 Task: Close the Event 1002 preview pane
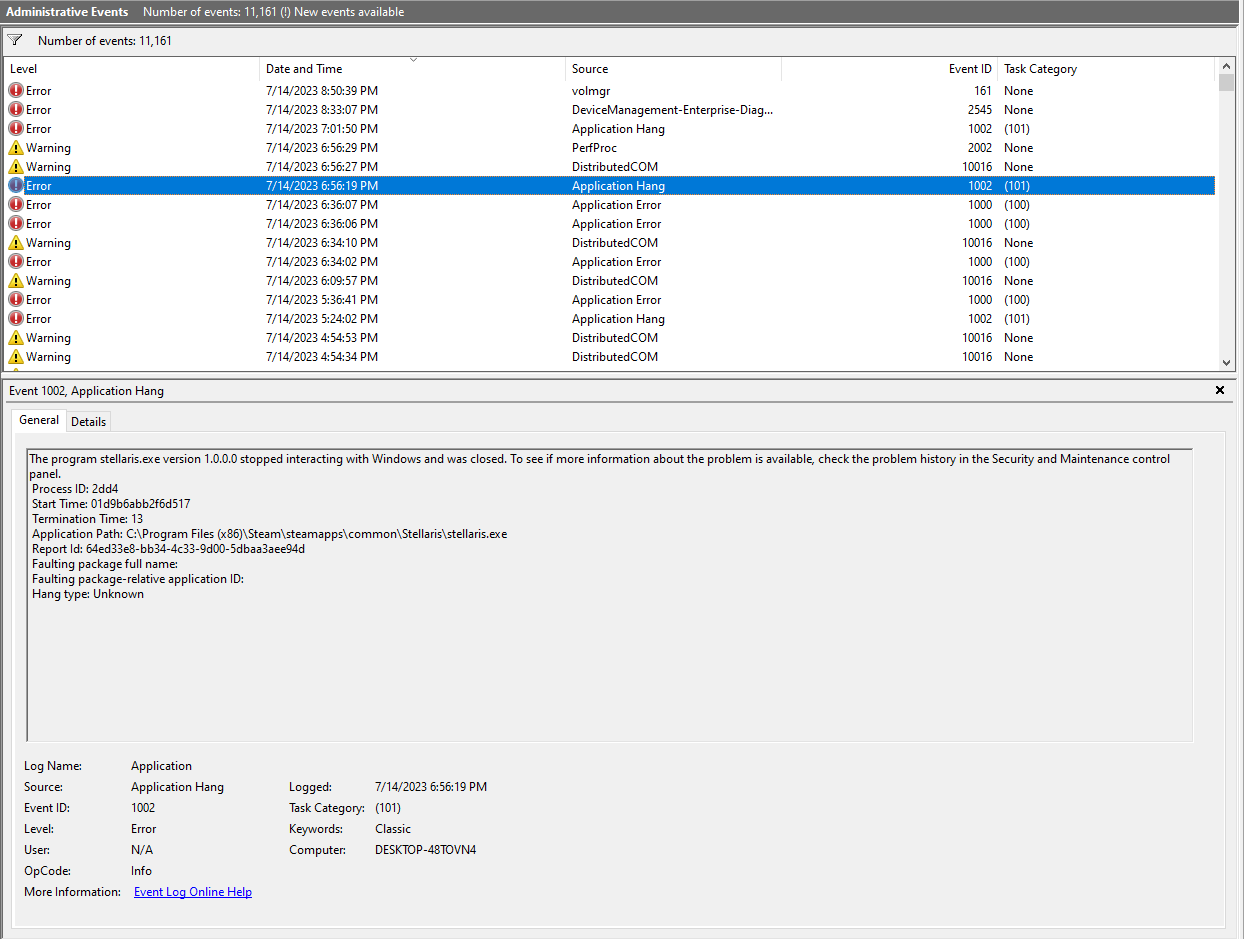click(1219, 390)
